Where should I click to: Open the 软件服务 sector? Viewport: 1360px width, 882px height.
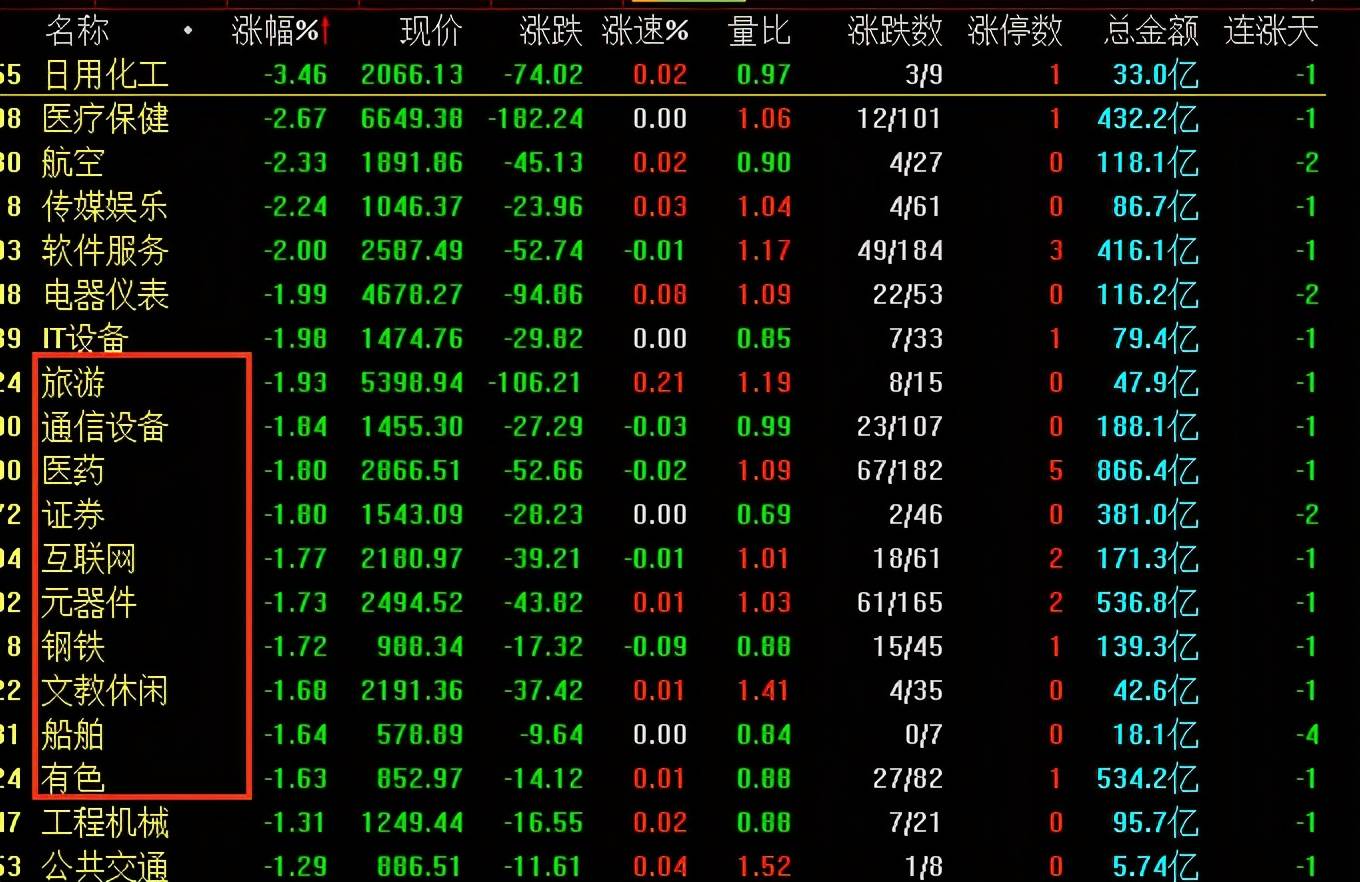click(x=106, y=250)
